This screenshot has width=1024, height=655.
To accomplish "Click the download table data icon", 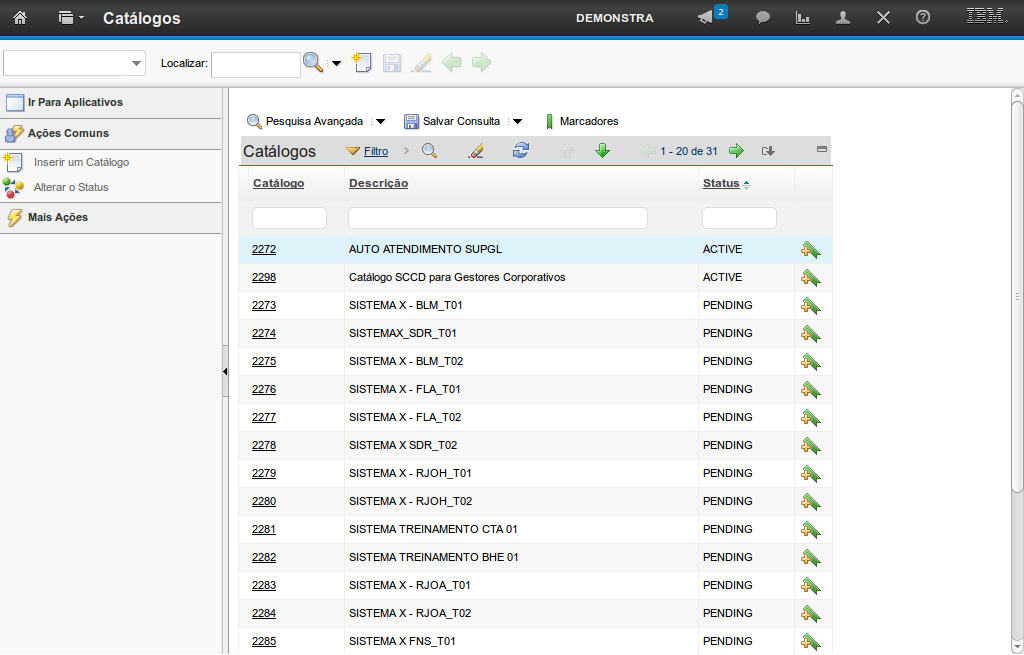I will pos(768,151).
